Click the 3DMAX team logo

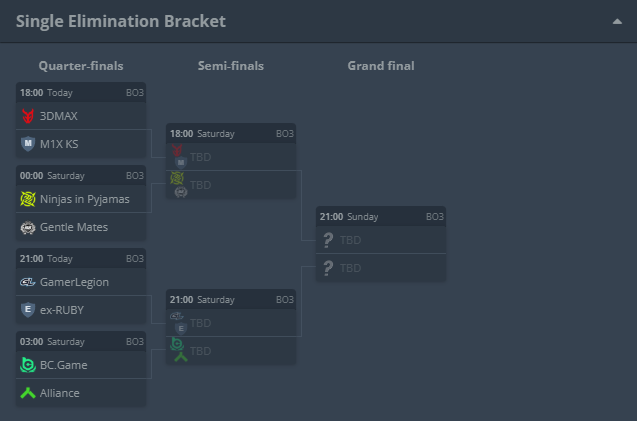pyautogui.click(x=28, y=116)
